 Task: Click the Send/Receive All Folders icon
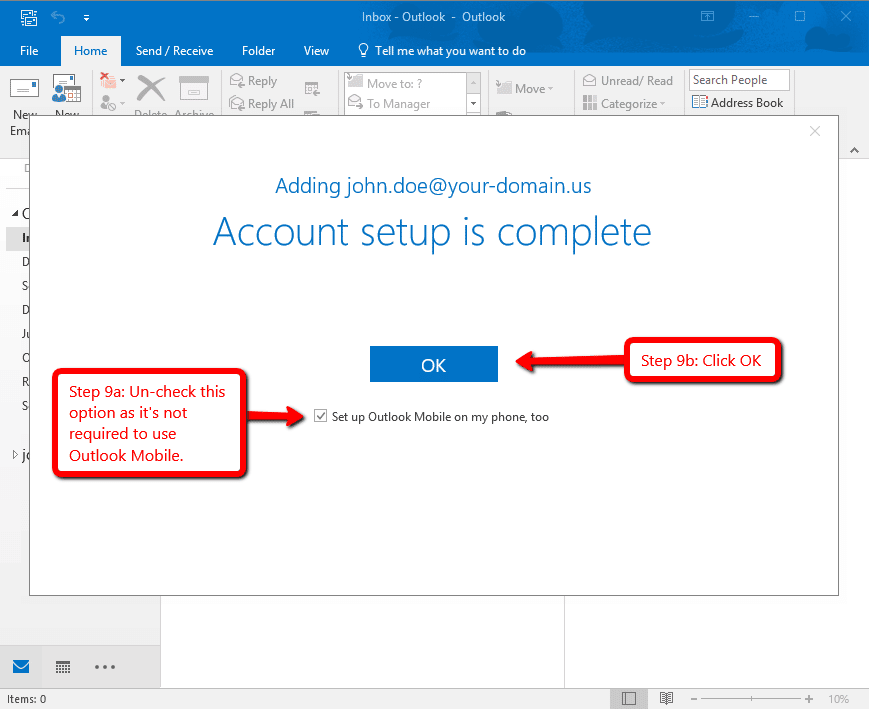click(29, 17)
